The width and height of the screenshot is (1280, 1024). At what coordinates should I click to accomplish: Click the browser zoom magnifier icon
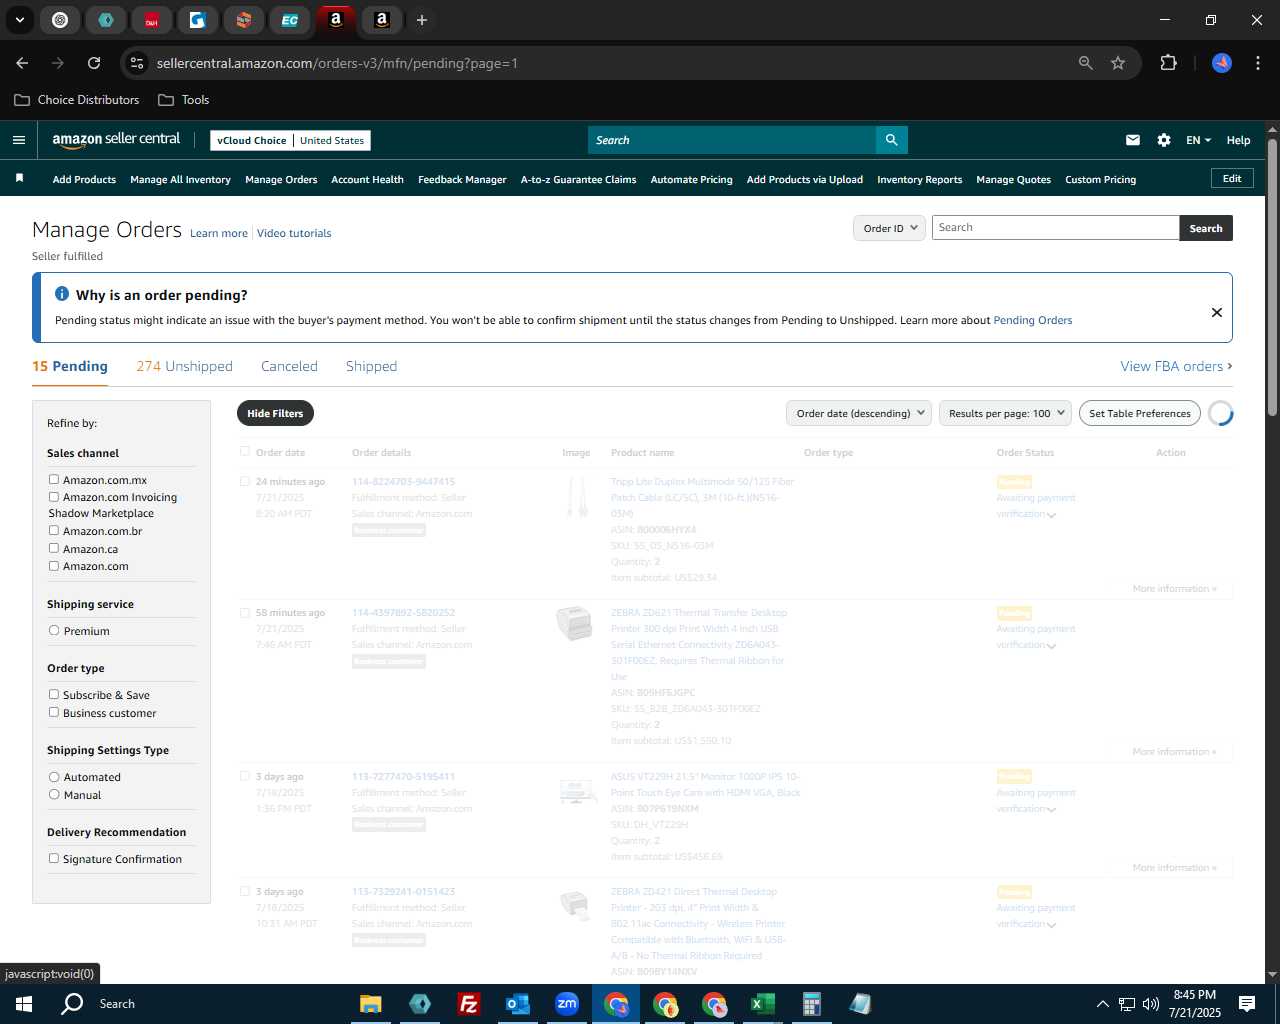point(1086,63)
